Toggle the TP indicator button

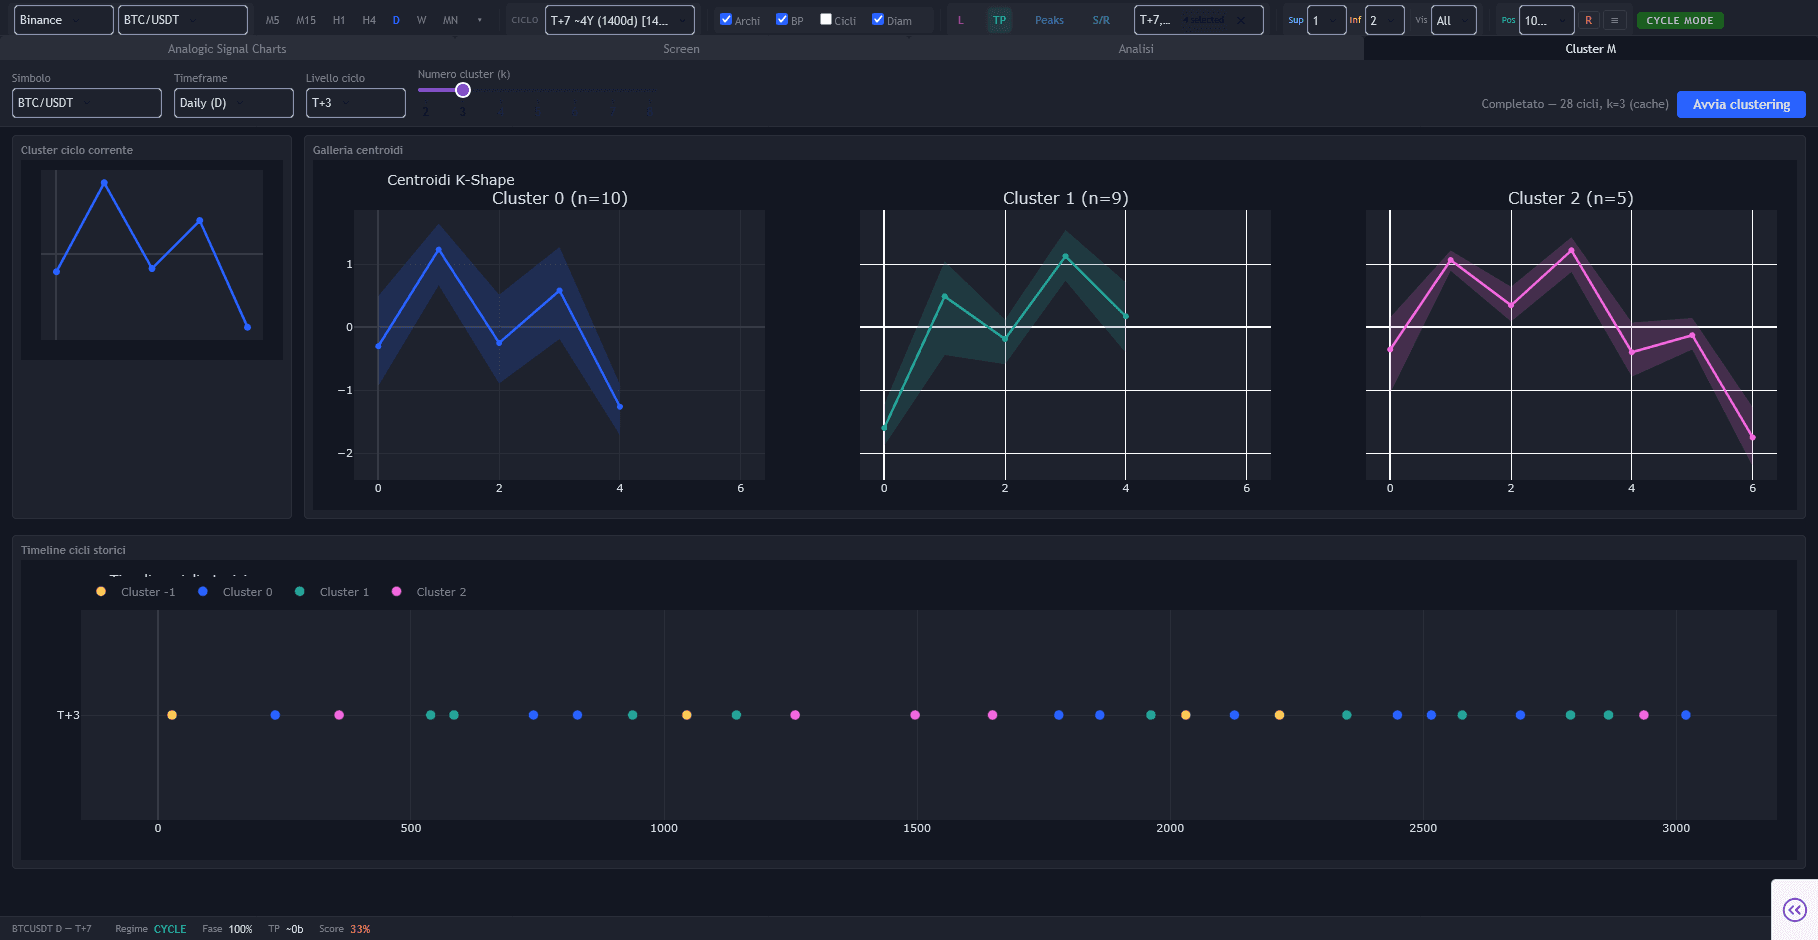(999, 20)
